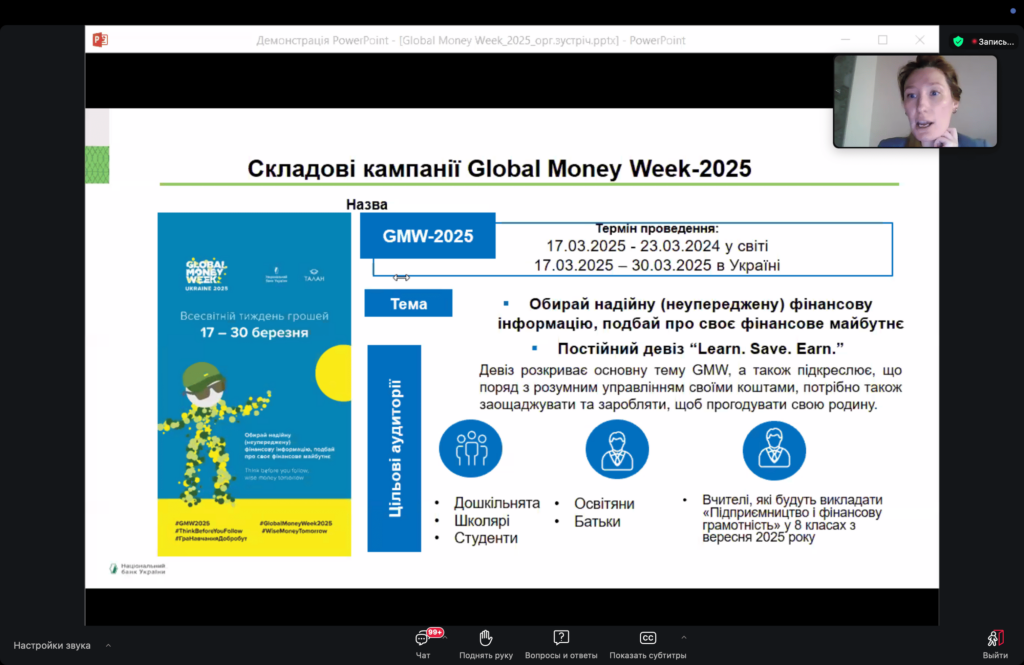The width and height of the screenshot is (1024, 665).
Task: Turn on captions with Показать субтитры
Action: [x=647, y=644]
